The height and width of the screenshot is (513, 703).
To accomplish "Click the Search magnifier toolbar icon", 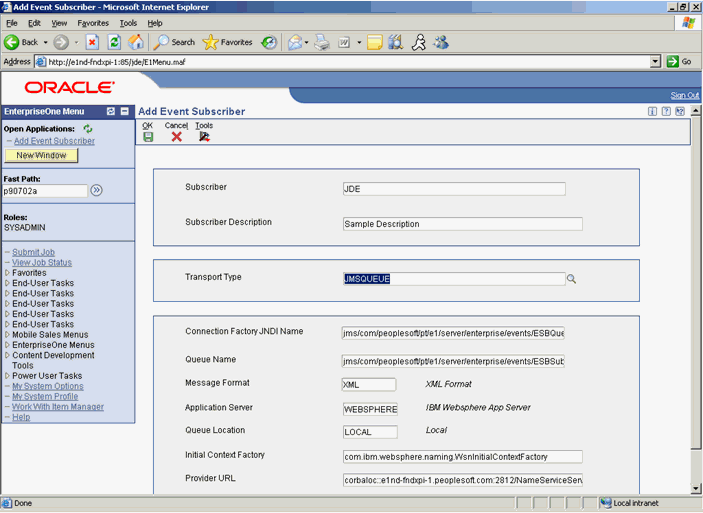I will tap(161, 43).
